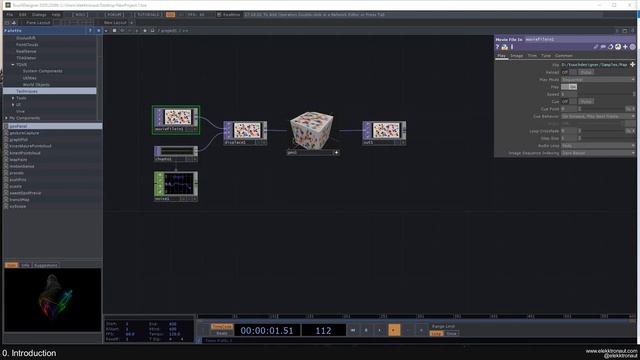Image resolution: width=640 pixels, height=360 pixels.
Task: Switch timeline display to TimeCode
Action: pyautogui.click(x=222, y=327)
